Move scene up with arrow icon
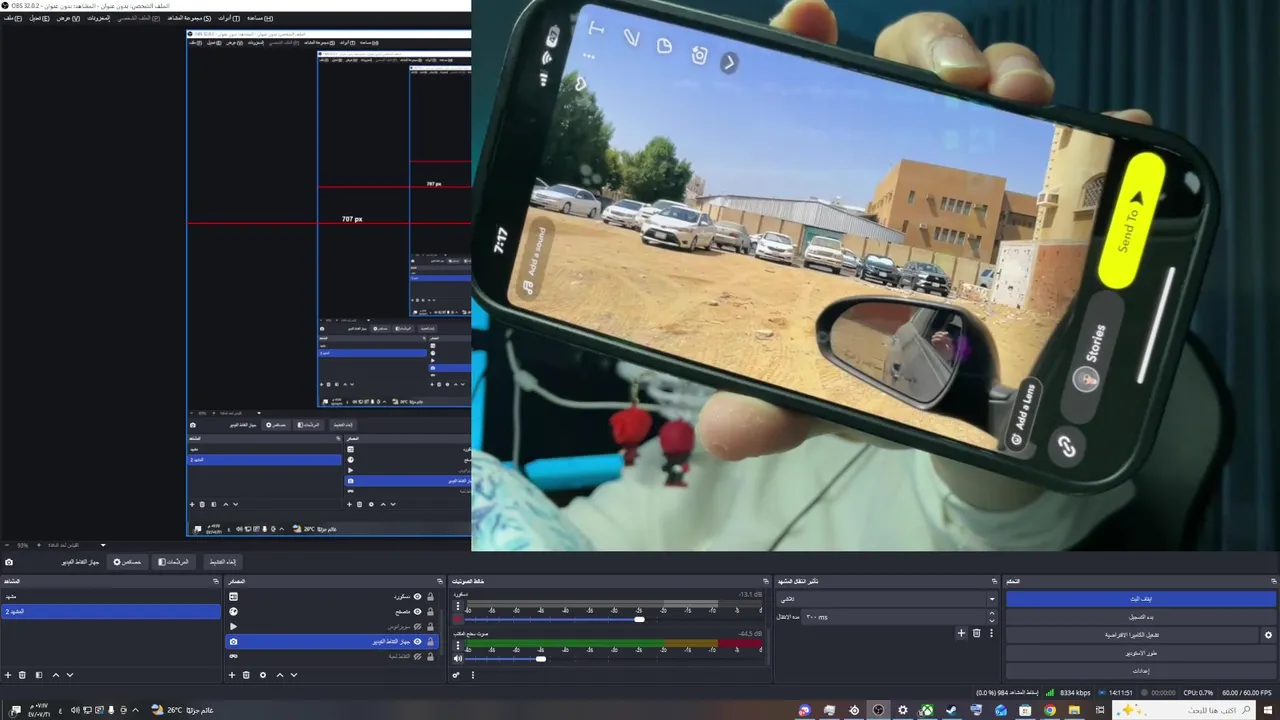Viewport: 1280px width, 720px height. point(55,675)
